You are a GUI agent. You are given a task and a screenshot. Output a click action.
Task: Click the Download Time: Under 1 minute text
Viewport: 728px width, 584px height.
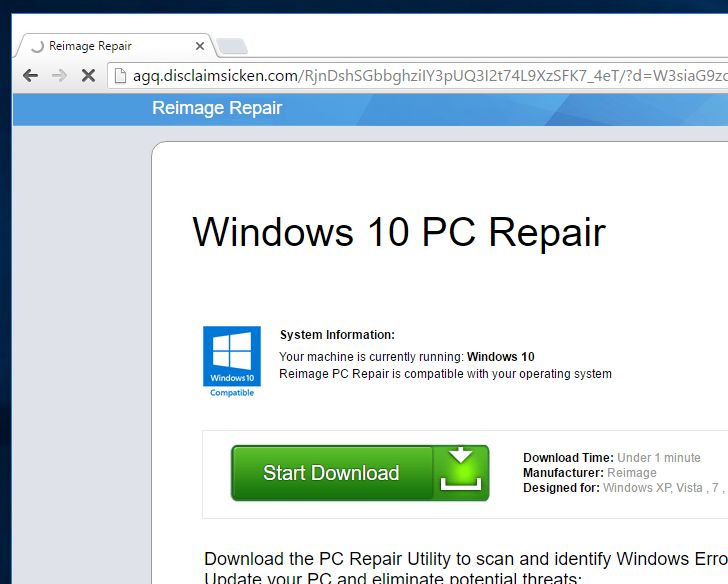pos(611,458)
